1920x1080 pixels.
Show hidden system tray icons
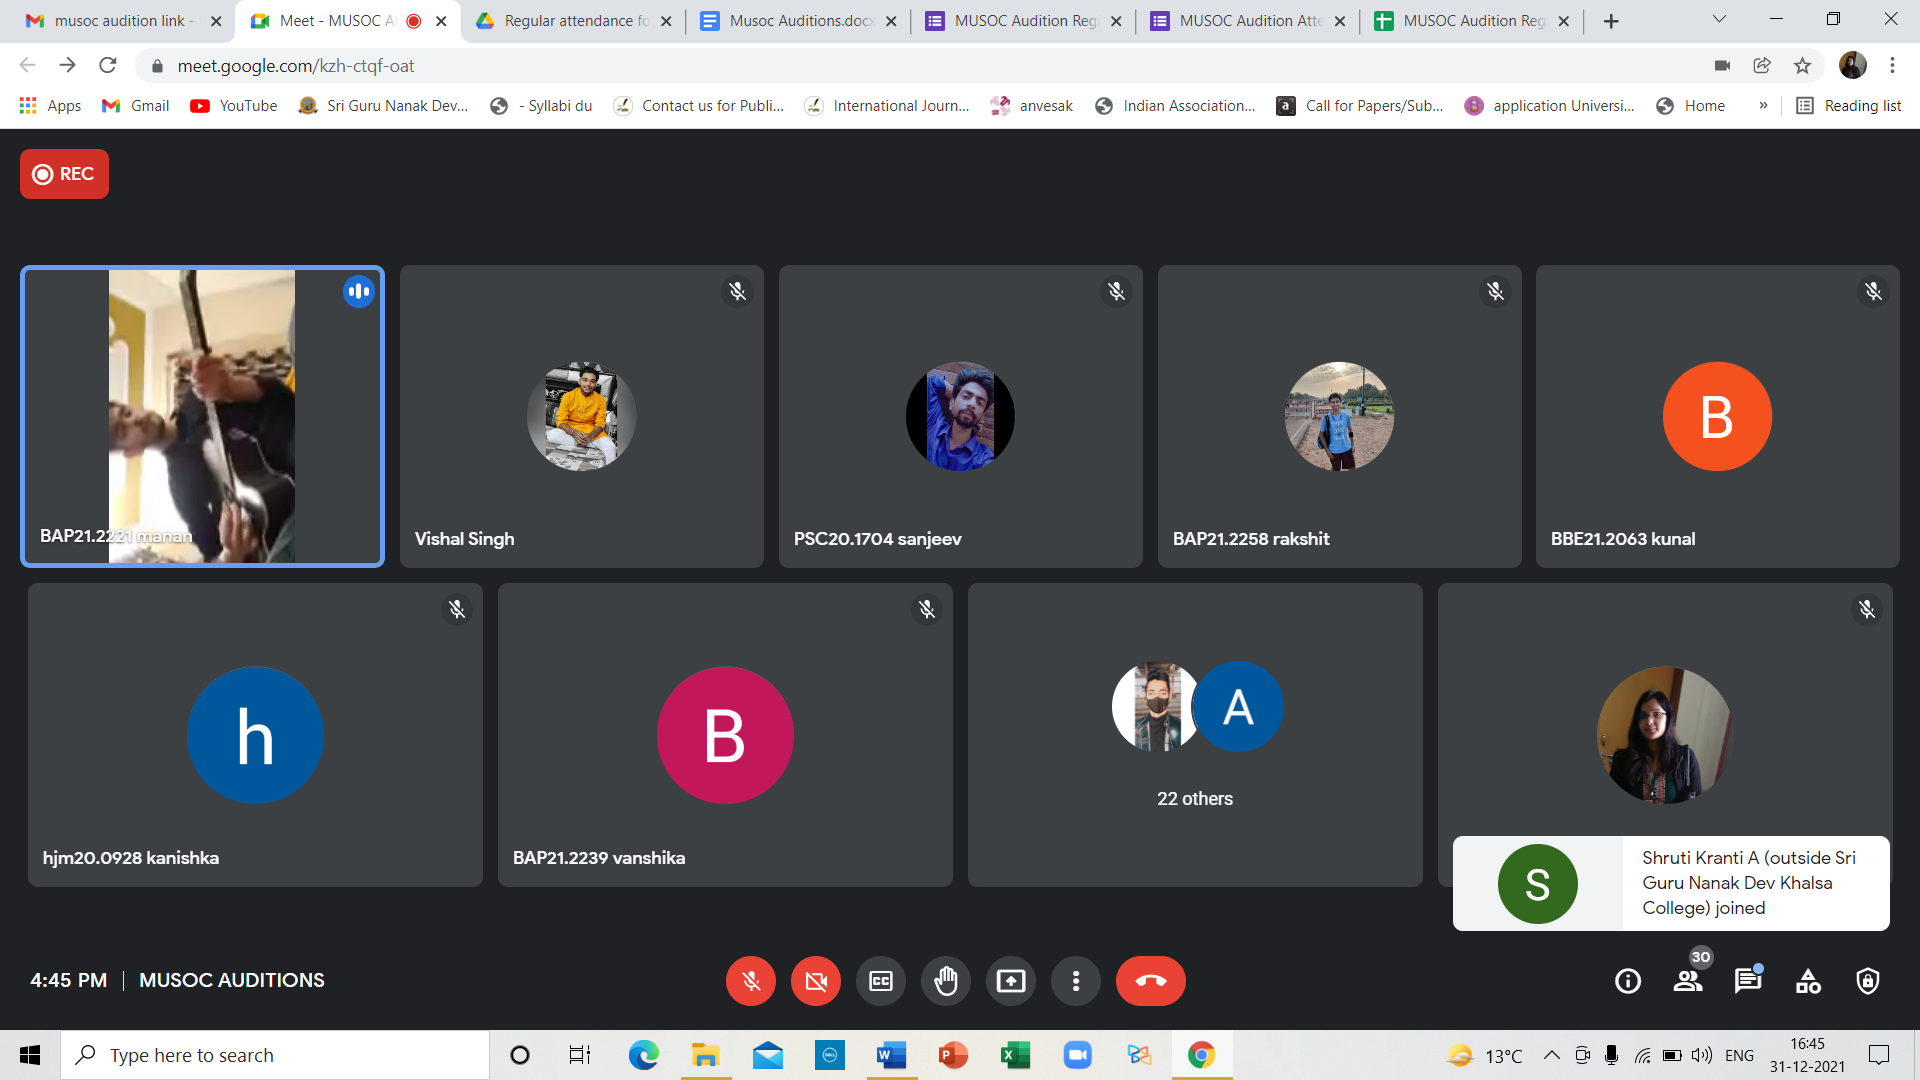(1551, 1055)
